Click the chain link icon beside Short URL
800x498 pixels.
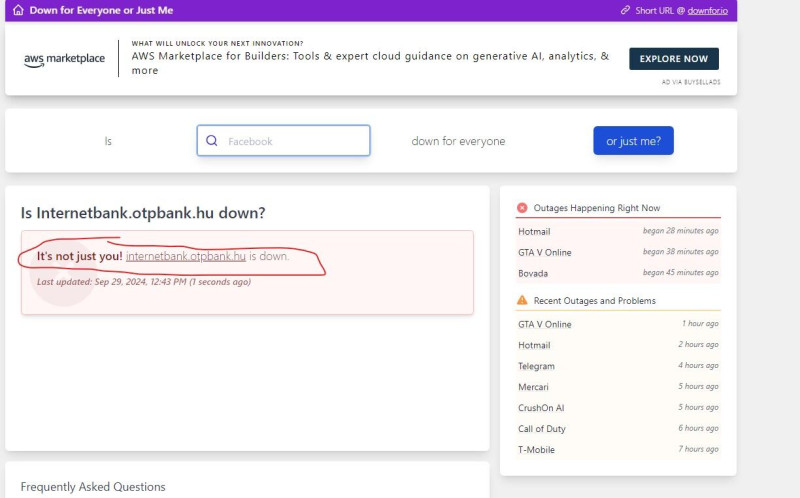coord(625,10)
